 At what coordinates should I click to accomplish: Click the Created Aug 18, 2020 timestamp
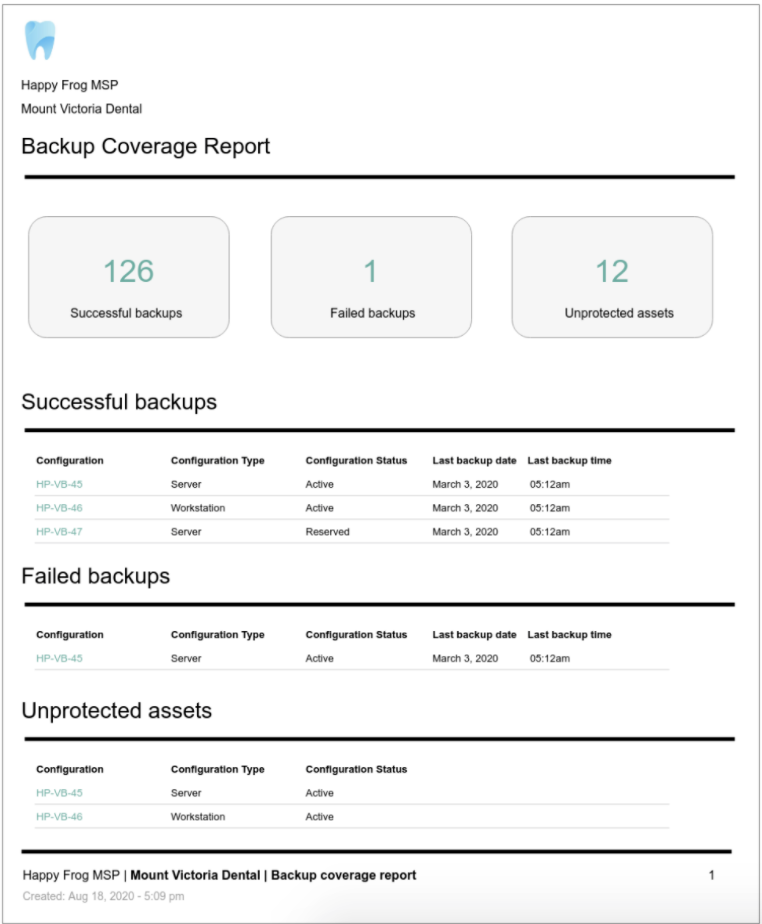103,896
